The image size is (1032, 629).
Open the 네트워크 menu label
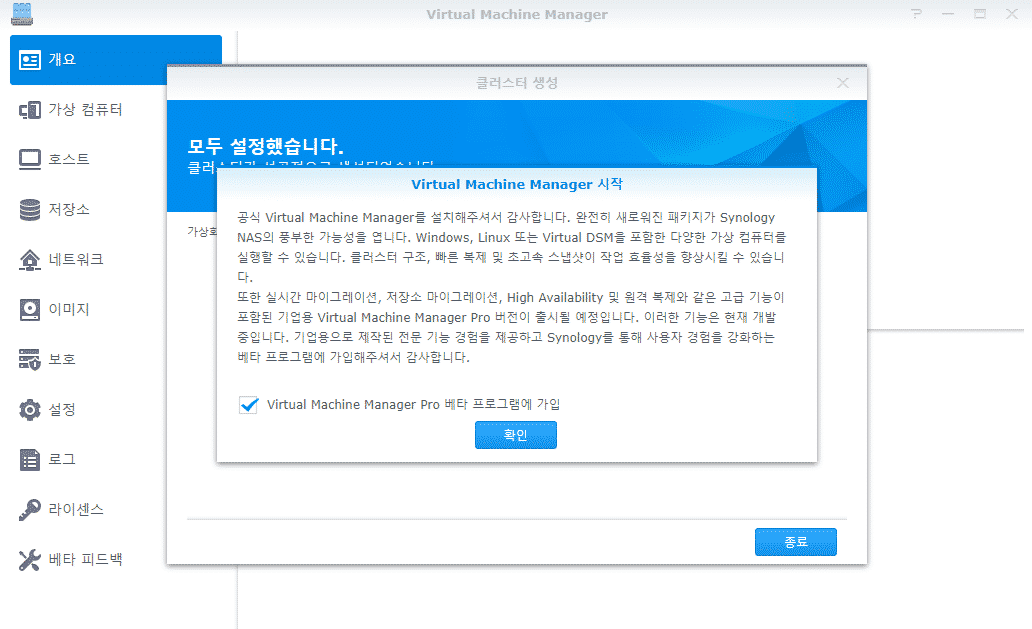pyautogui.click(x=76, y=260)
